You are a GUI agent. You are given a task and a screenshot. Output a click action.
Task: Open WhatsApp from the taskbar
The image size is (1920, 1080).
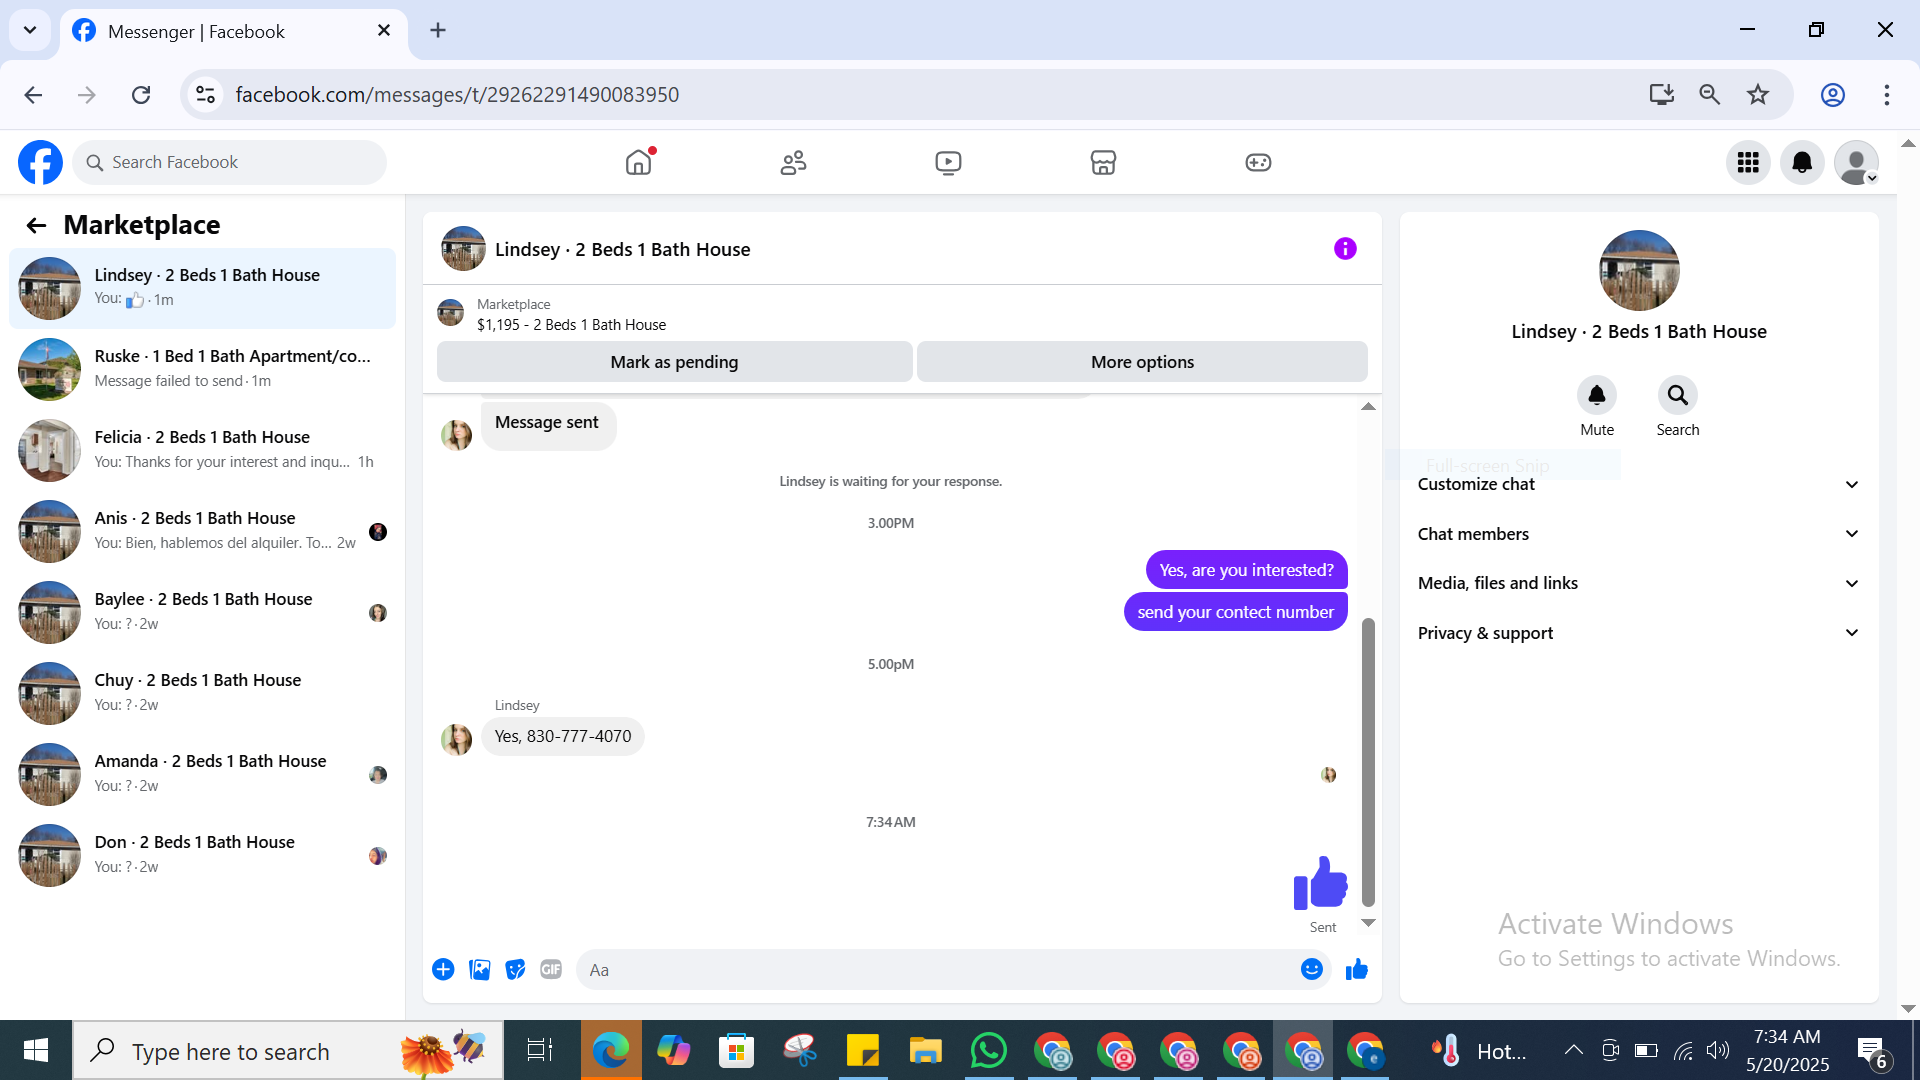point(988,1051)
